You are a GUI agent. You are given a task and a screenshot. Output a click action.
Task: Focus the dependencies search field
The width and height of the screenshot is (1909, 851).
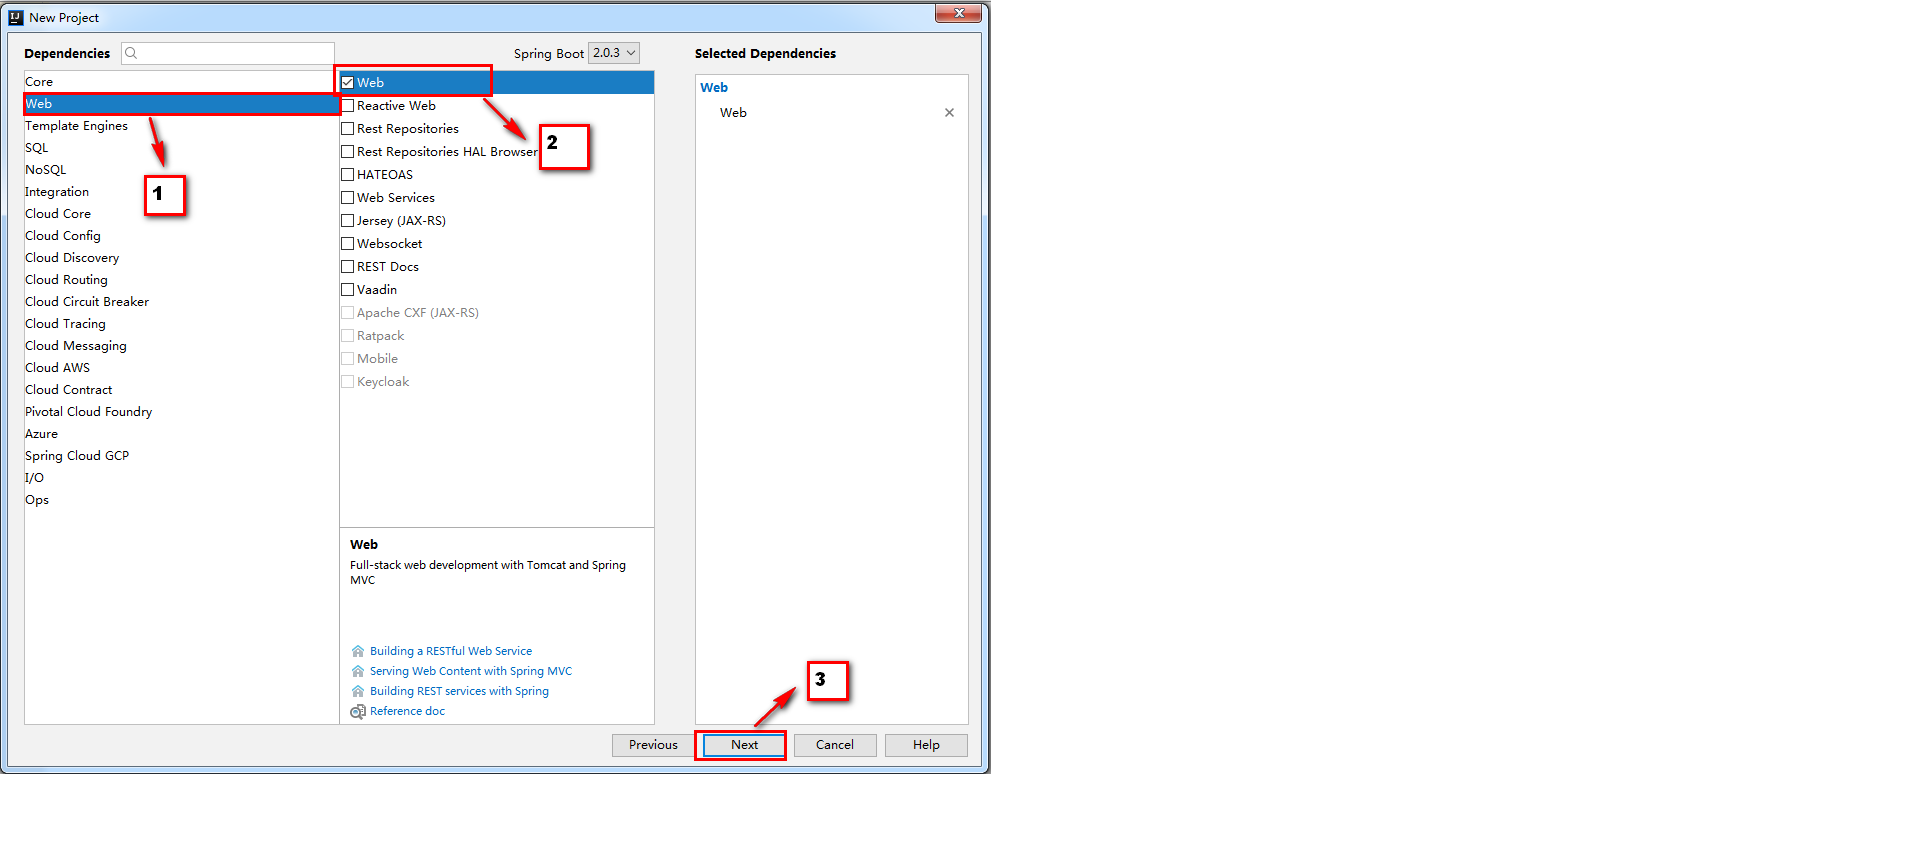228,53
